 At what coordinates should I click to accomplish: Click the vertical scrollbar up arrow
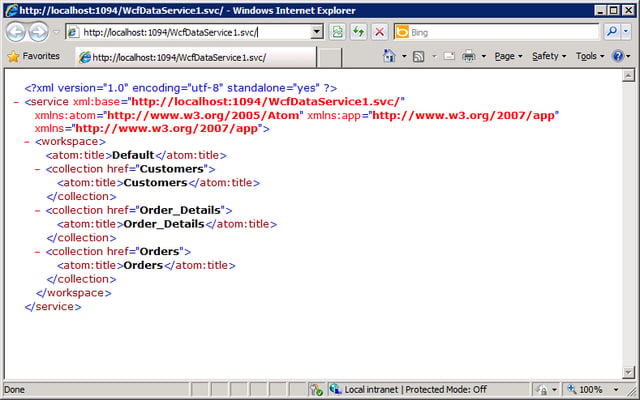[x=628, y=76]
